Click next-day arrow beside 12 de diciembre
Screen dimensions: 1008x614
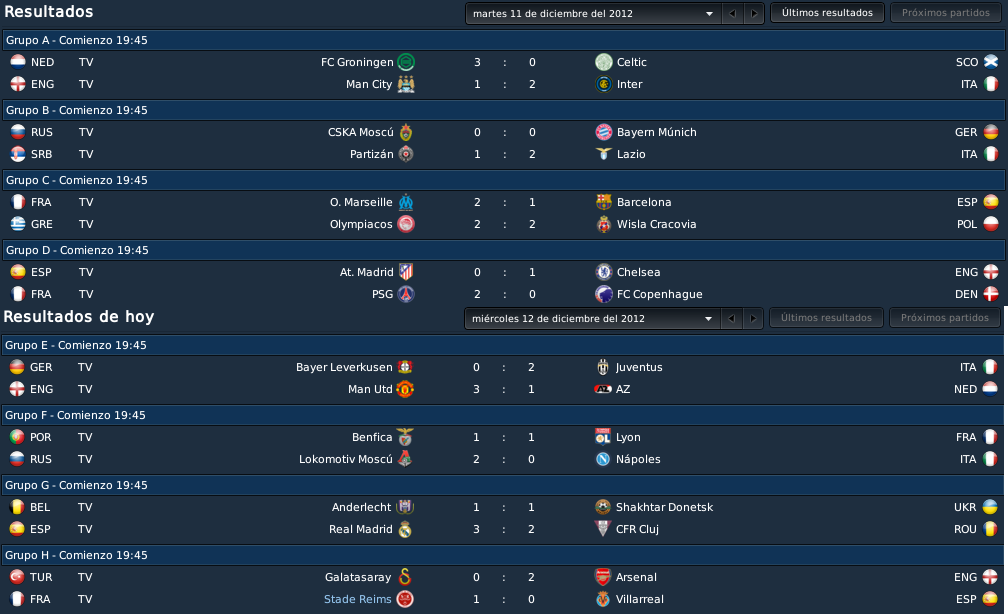pyautogui.click(x=753, y=318)
